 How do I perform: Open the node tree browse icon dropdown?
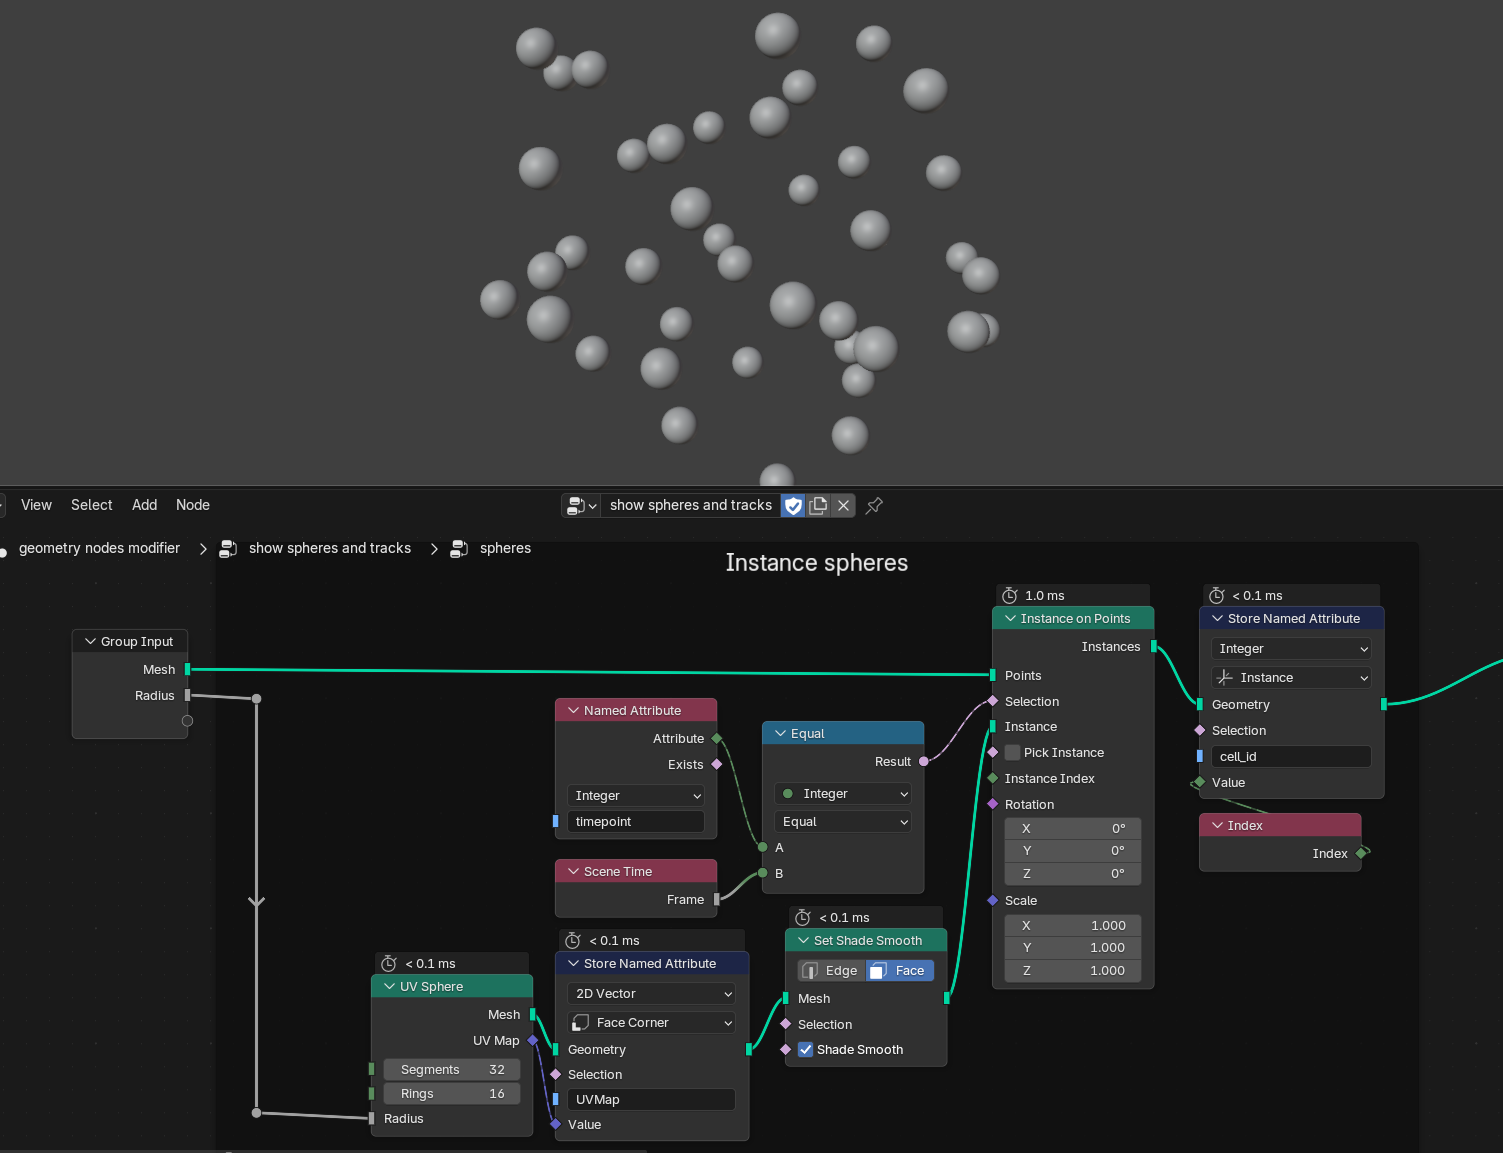581,506
